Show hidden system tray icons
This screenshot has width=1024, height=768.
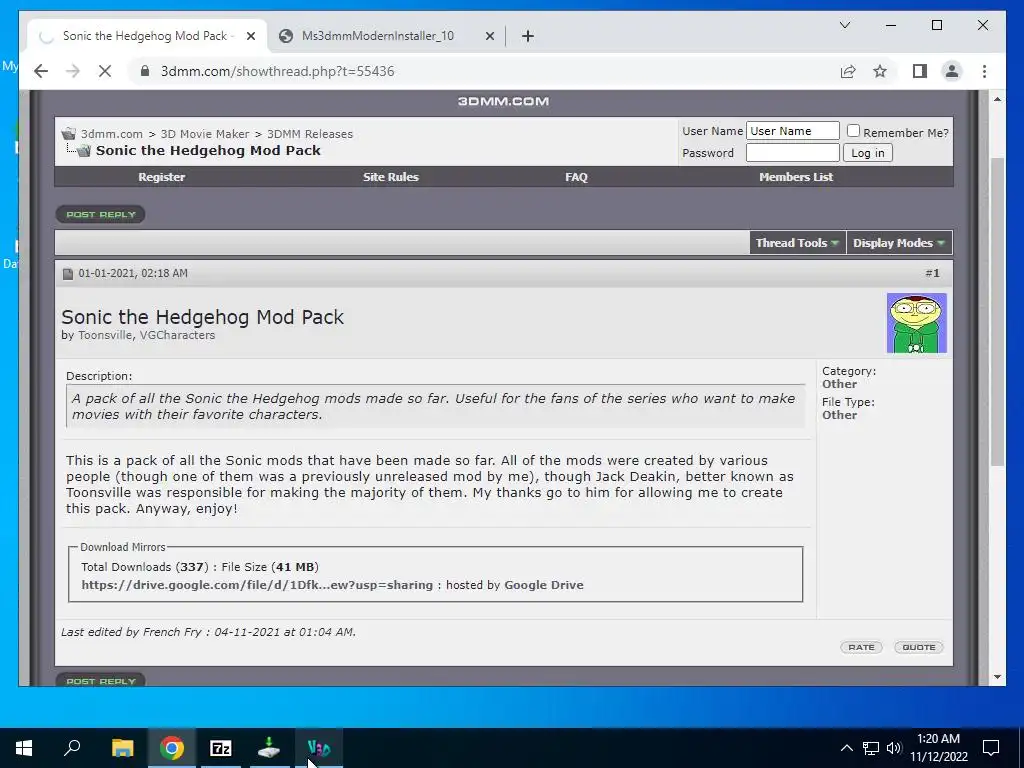click(846, 748)
